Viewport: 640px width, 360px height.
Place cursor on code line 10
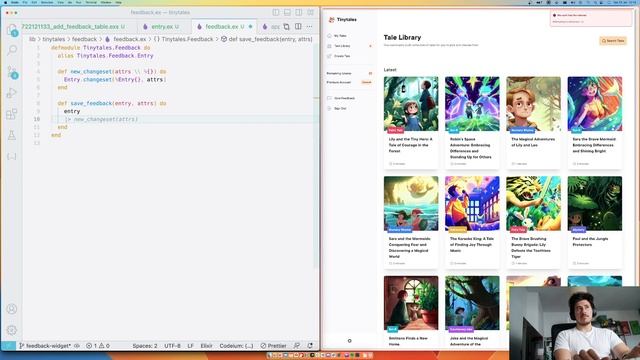(x=184, y=119)
